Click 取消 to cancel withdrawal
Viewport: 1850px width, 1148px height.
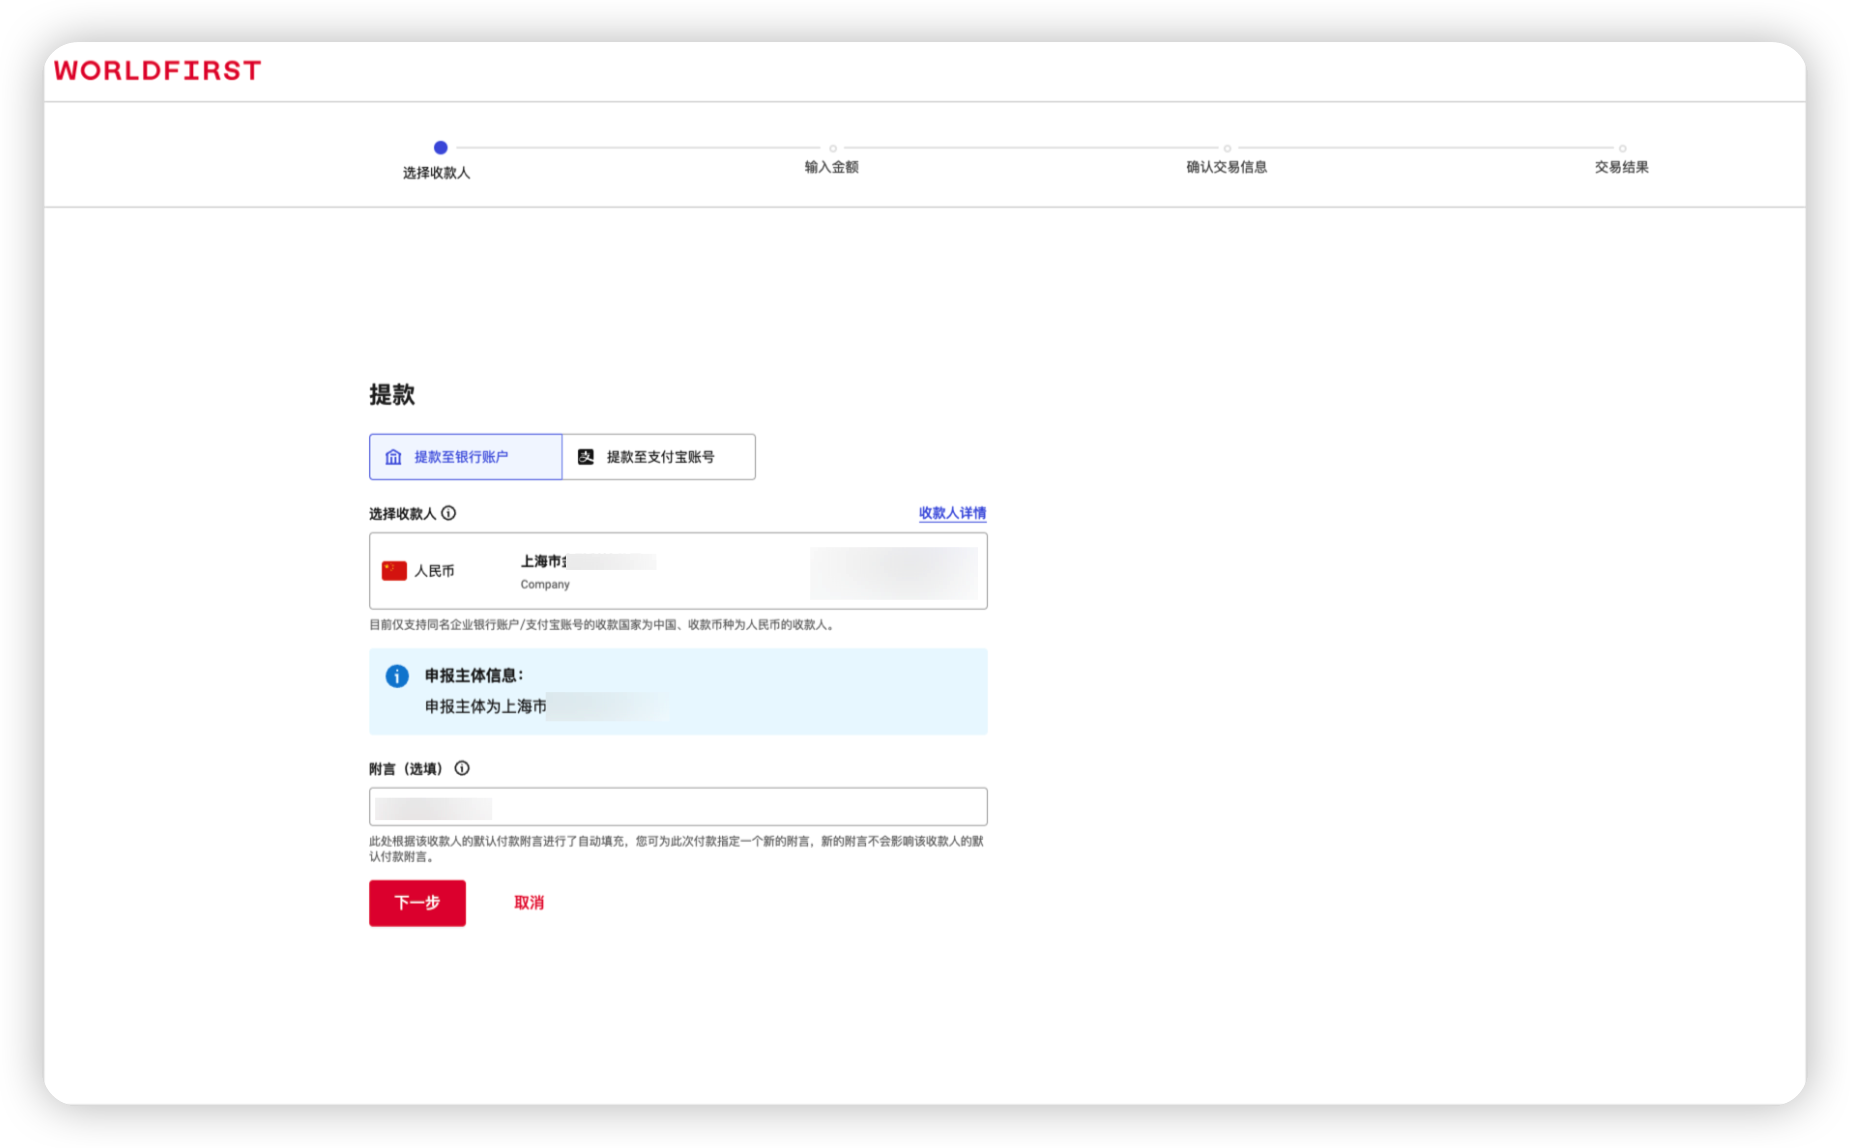pos(529,903)
